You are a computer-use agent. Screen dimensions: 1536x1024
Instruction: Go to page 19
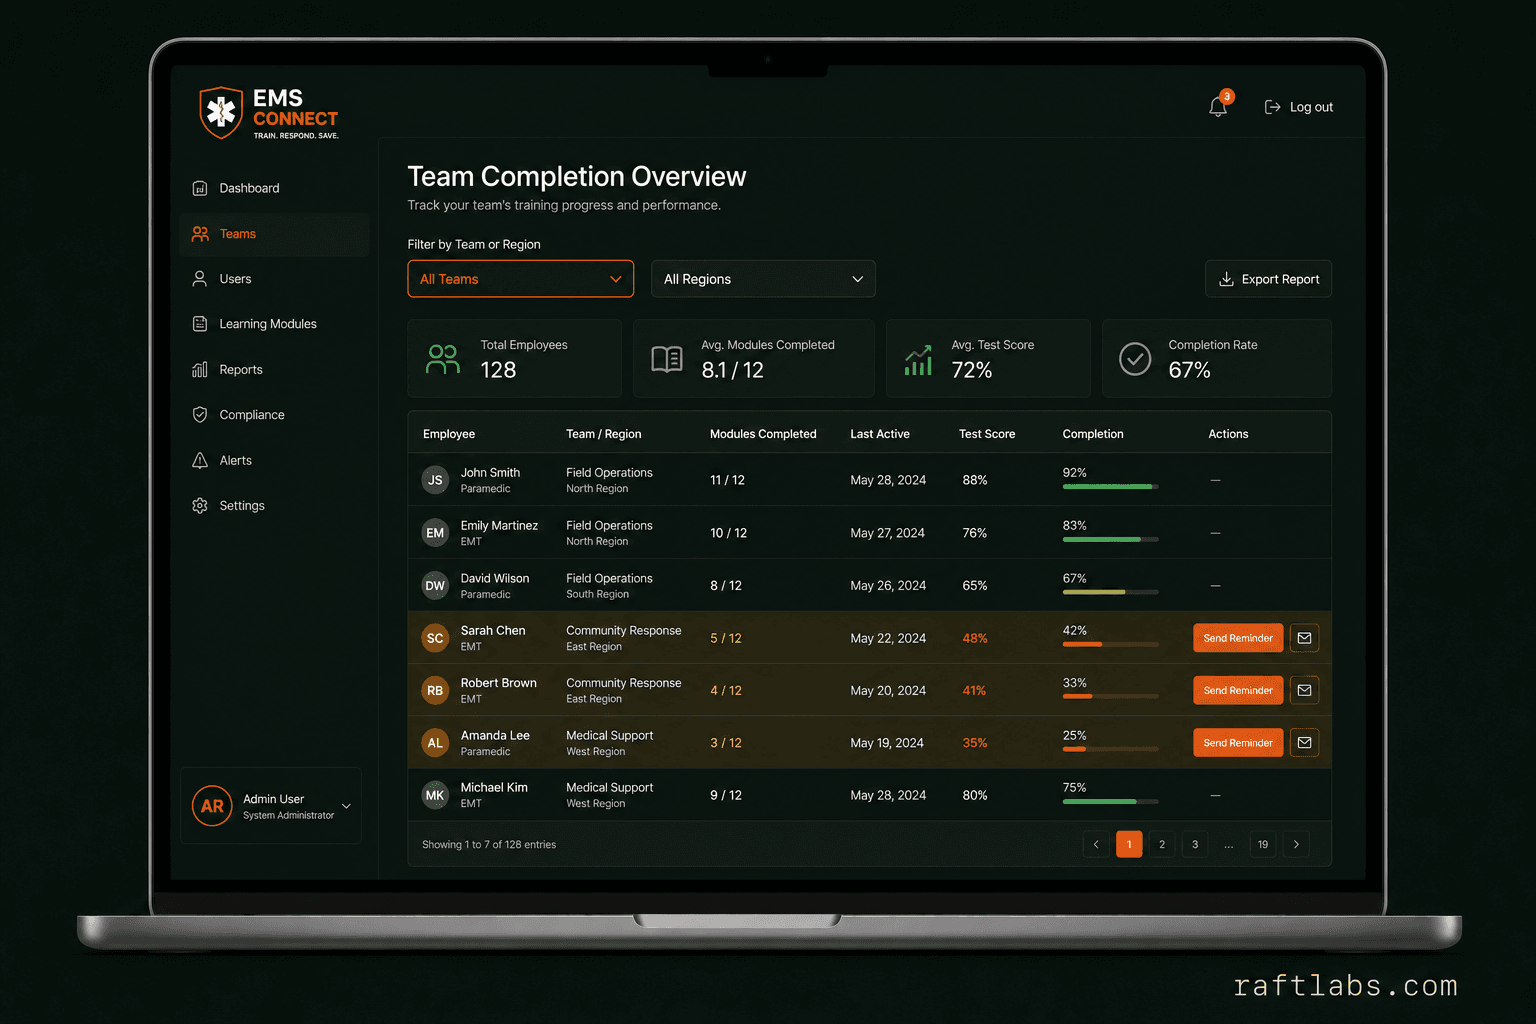(x=1263, y=844)
